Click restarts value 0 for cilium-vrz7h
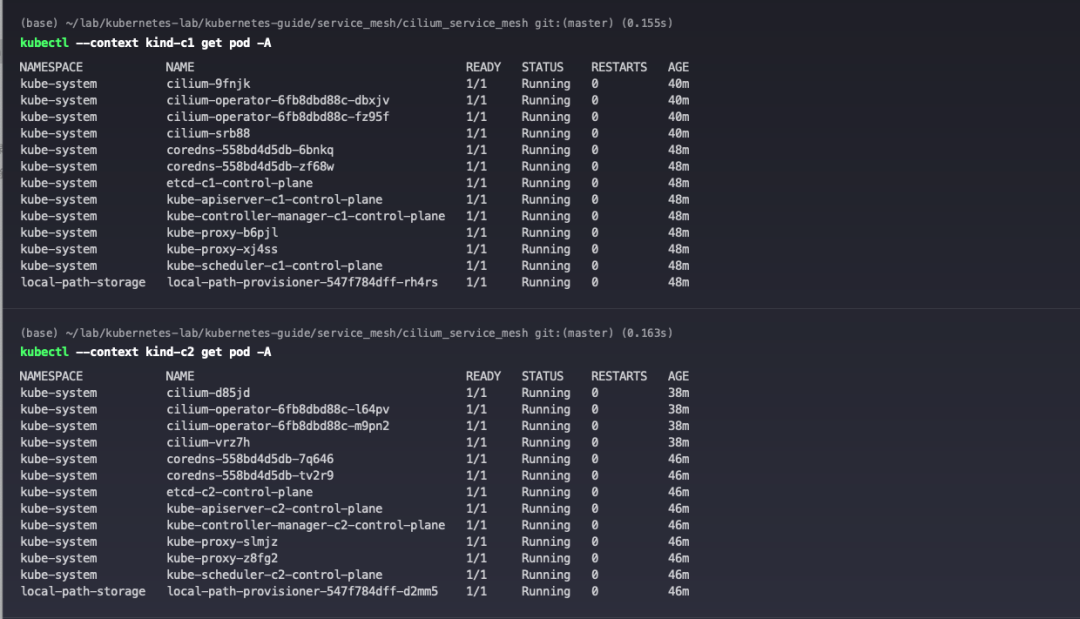 595,443
